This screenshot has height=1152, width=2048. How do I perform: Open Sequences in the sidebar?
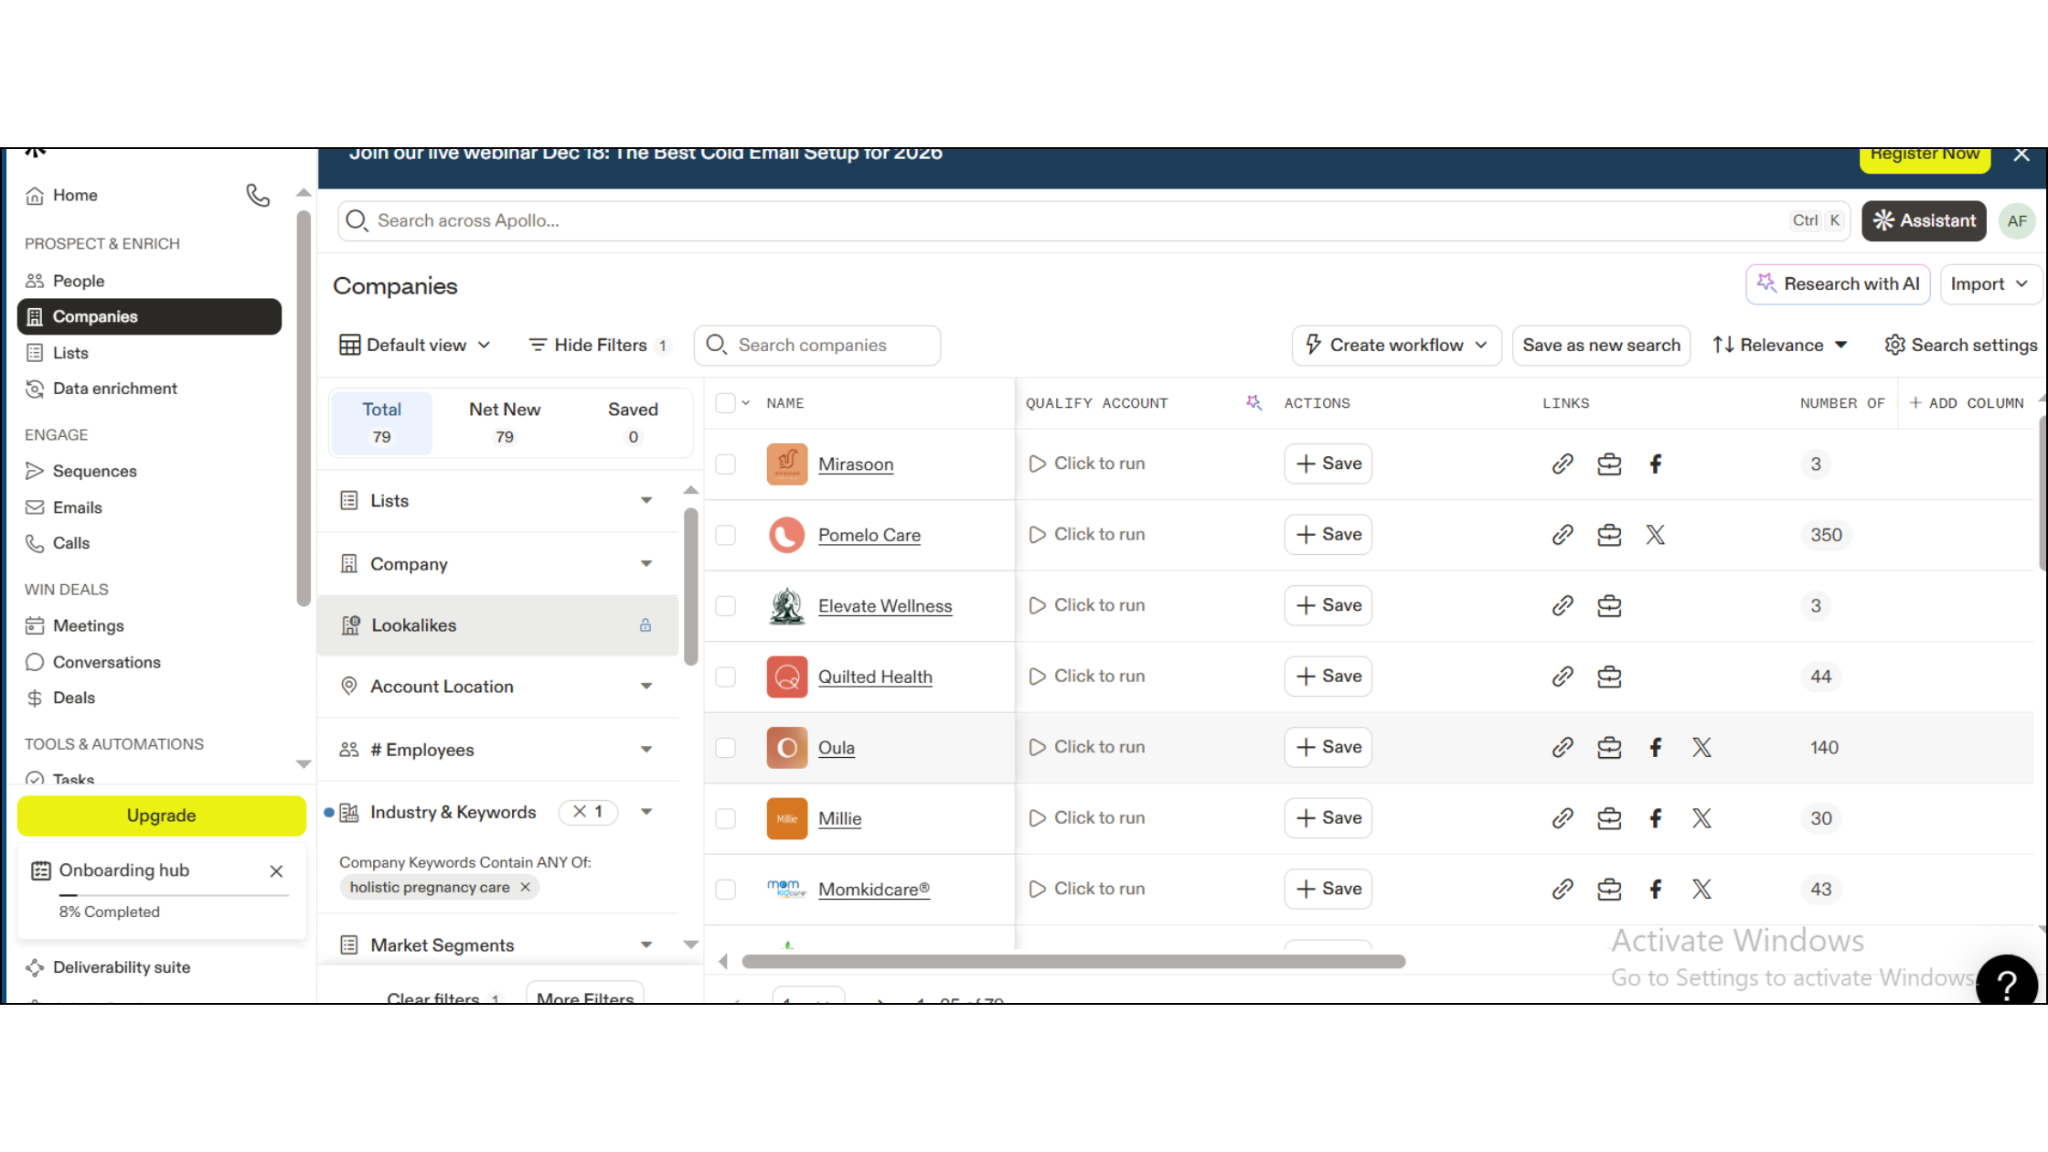(x=94, y=471)
